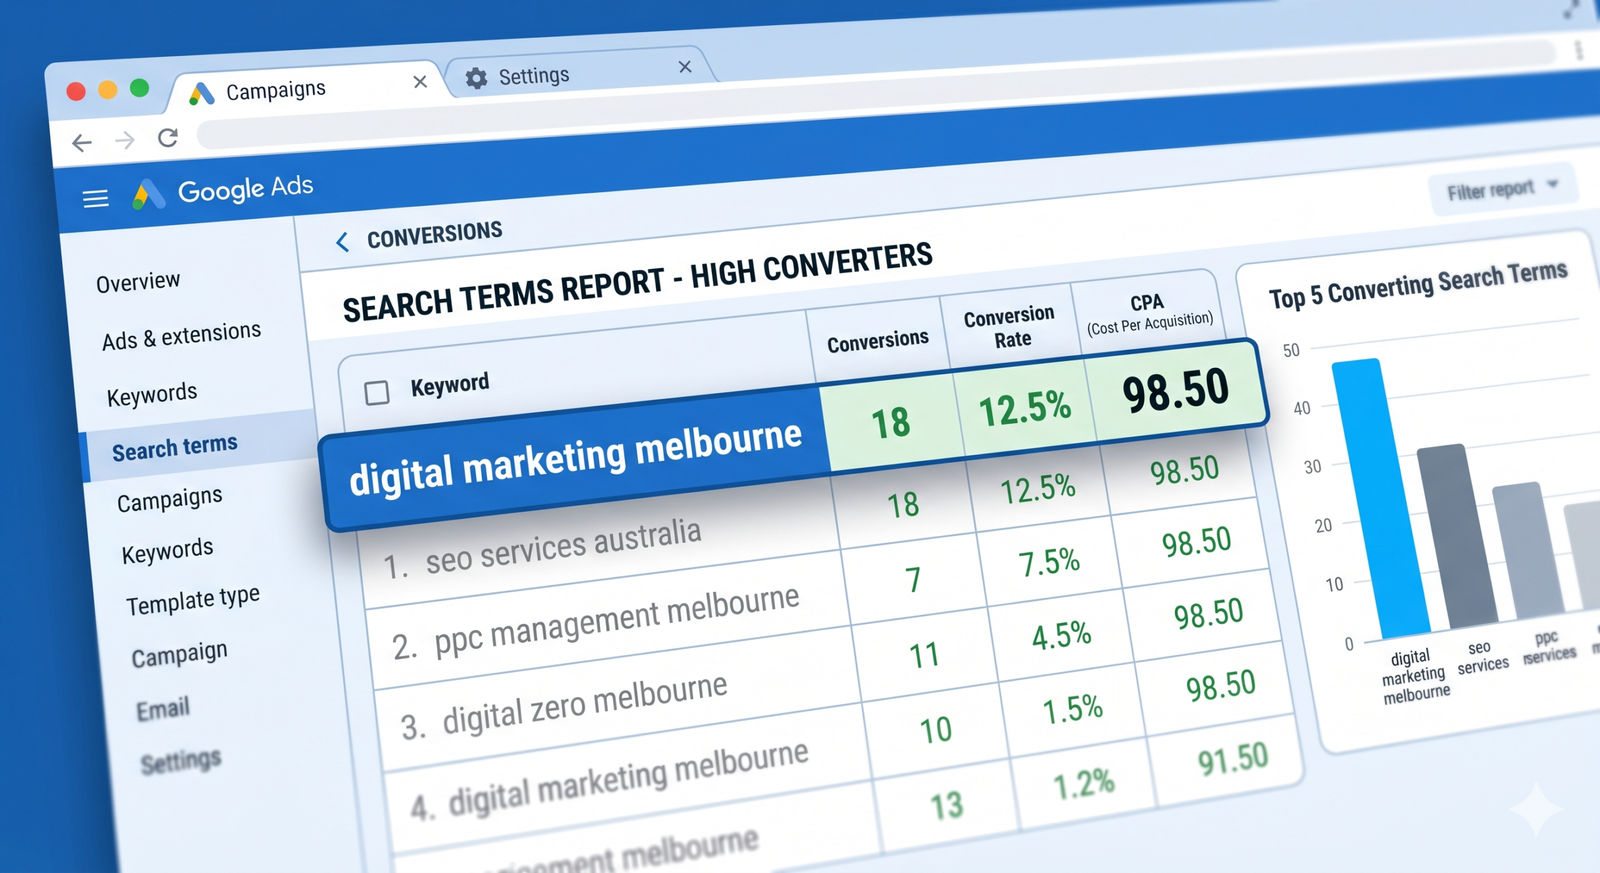1600x873 pixels.
Task: Open the Filter report dropdown
Action: [x=1503, y=189]
